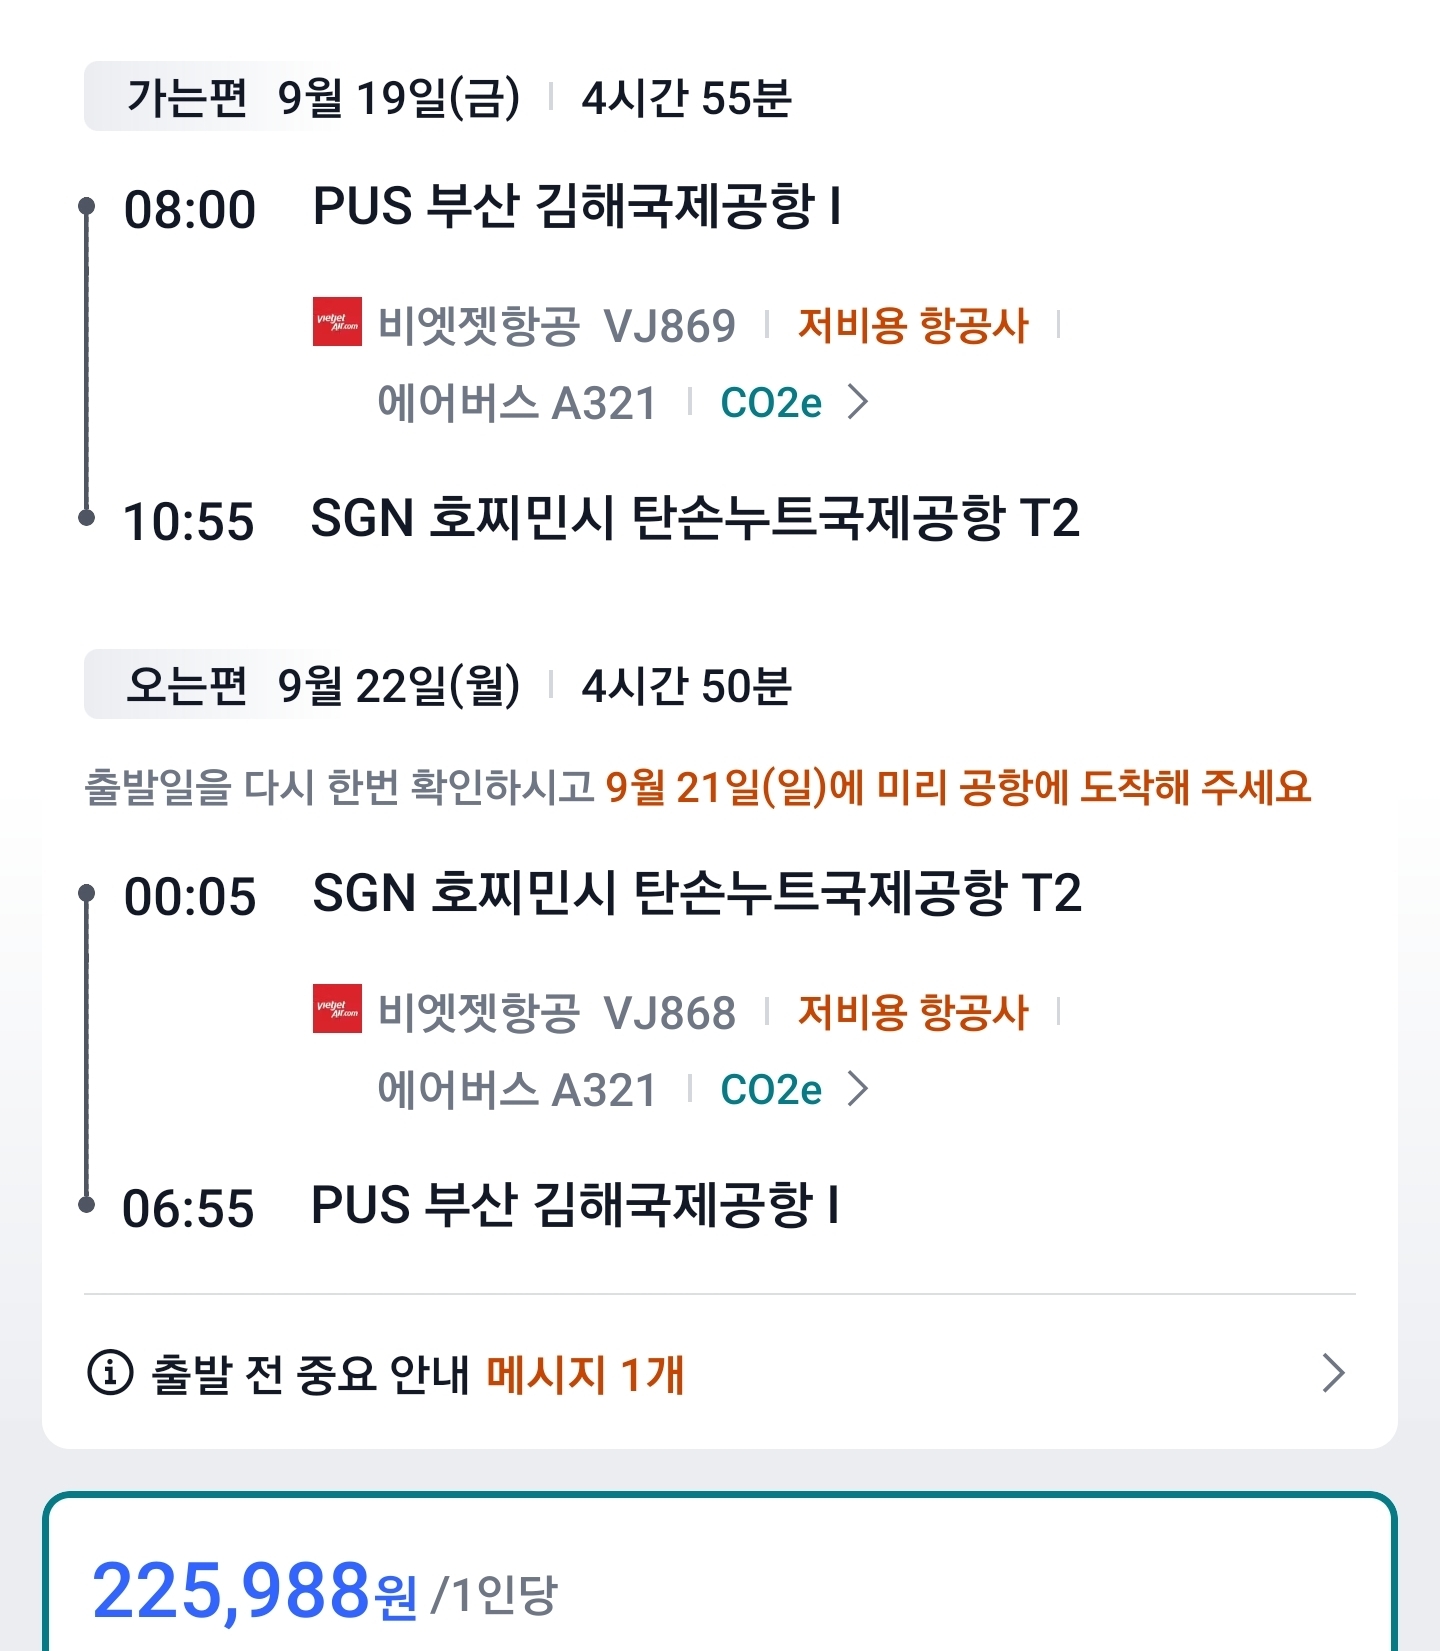Click the 저비용 항공사 tag on VJ869
Screen dimensions: 1440x1651
912,326
